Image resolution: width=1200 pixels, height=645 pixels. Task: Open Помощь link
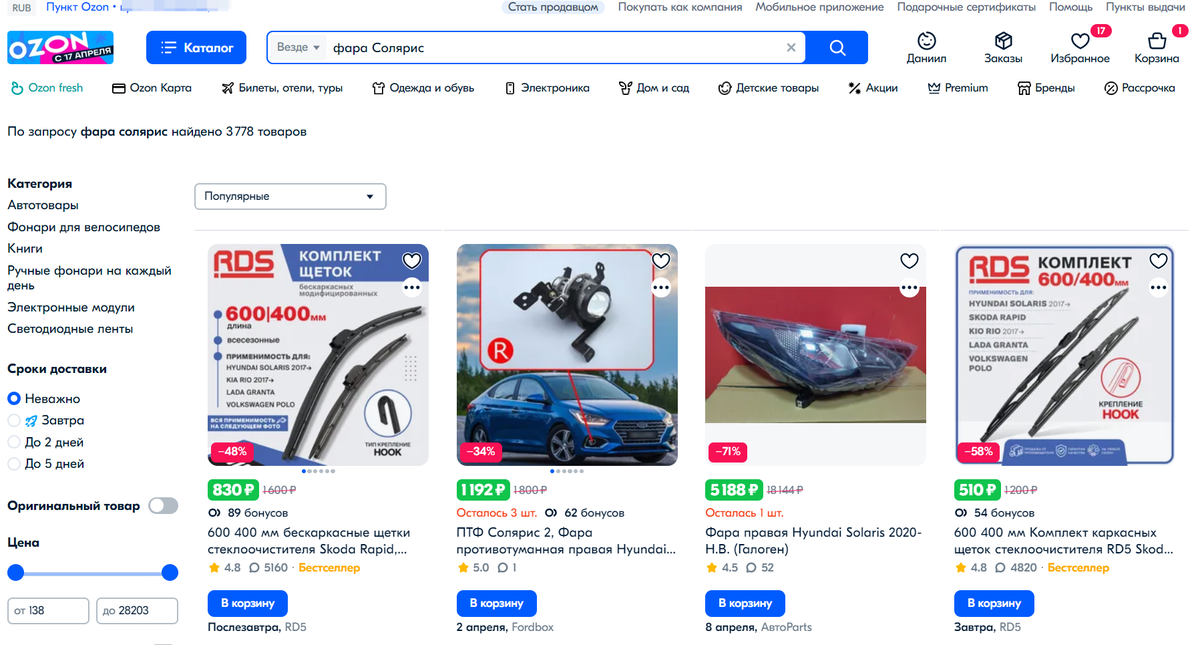click(1070, 7)
